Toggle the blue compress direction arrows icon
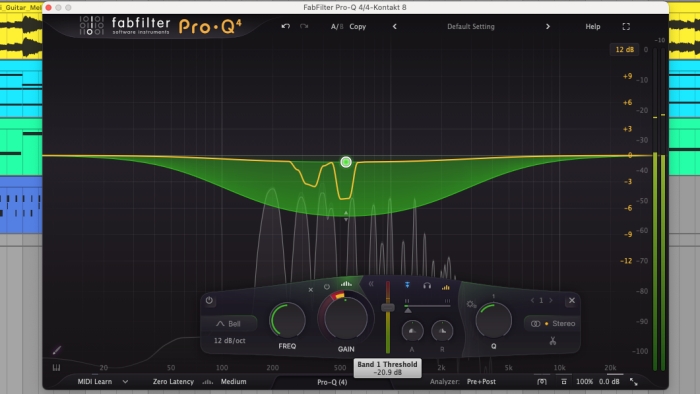This screenshot has height=394, width=700. point(407,285)
